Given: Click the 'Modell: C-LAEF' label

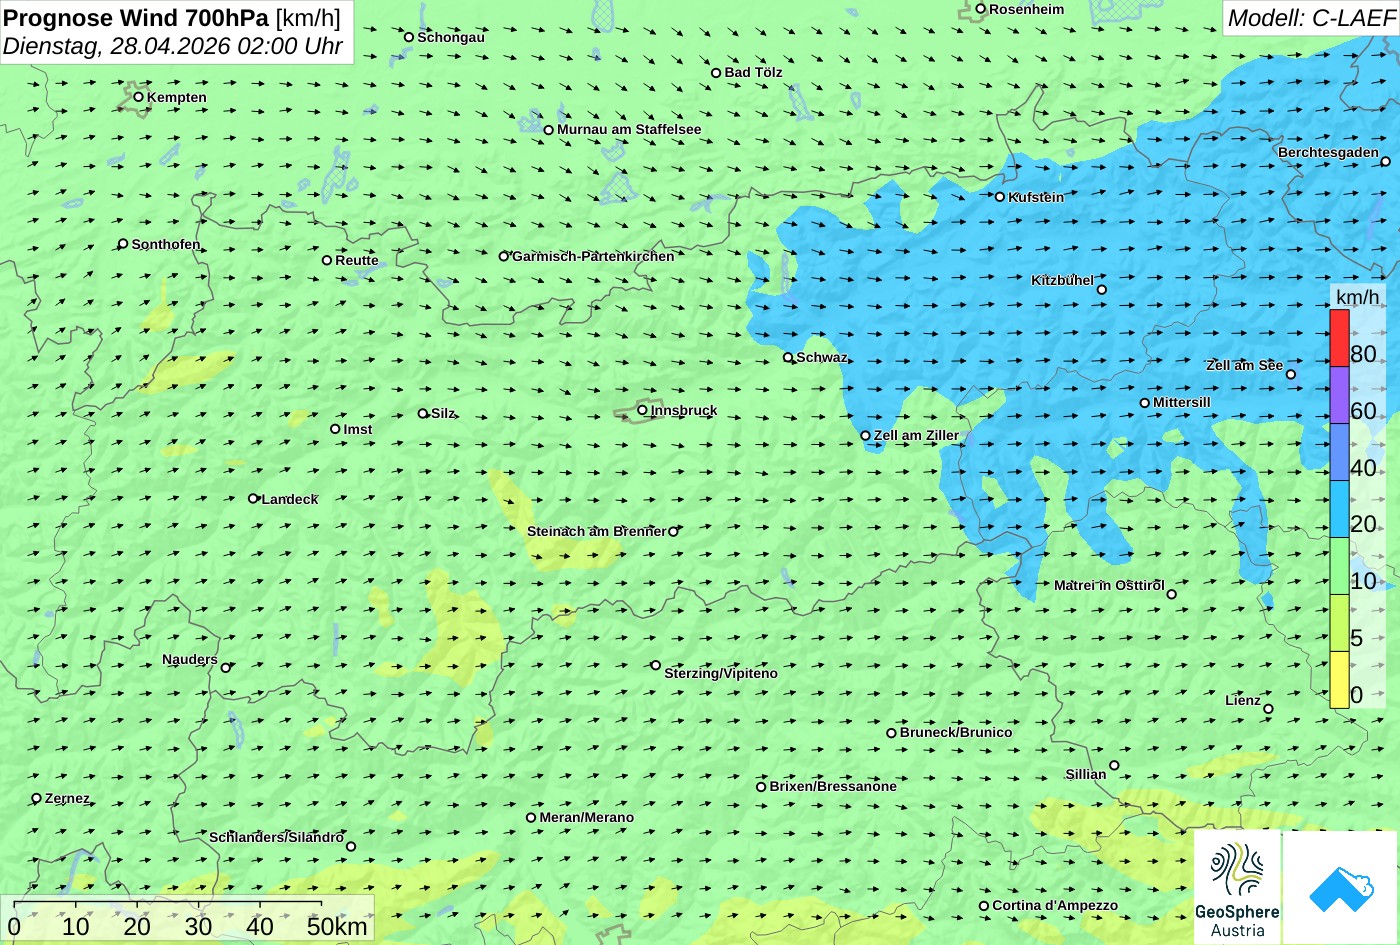Looking at the screenshot, I should tap(1311, 18).
